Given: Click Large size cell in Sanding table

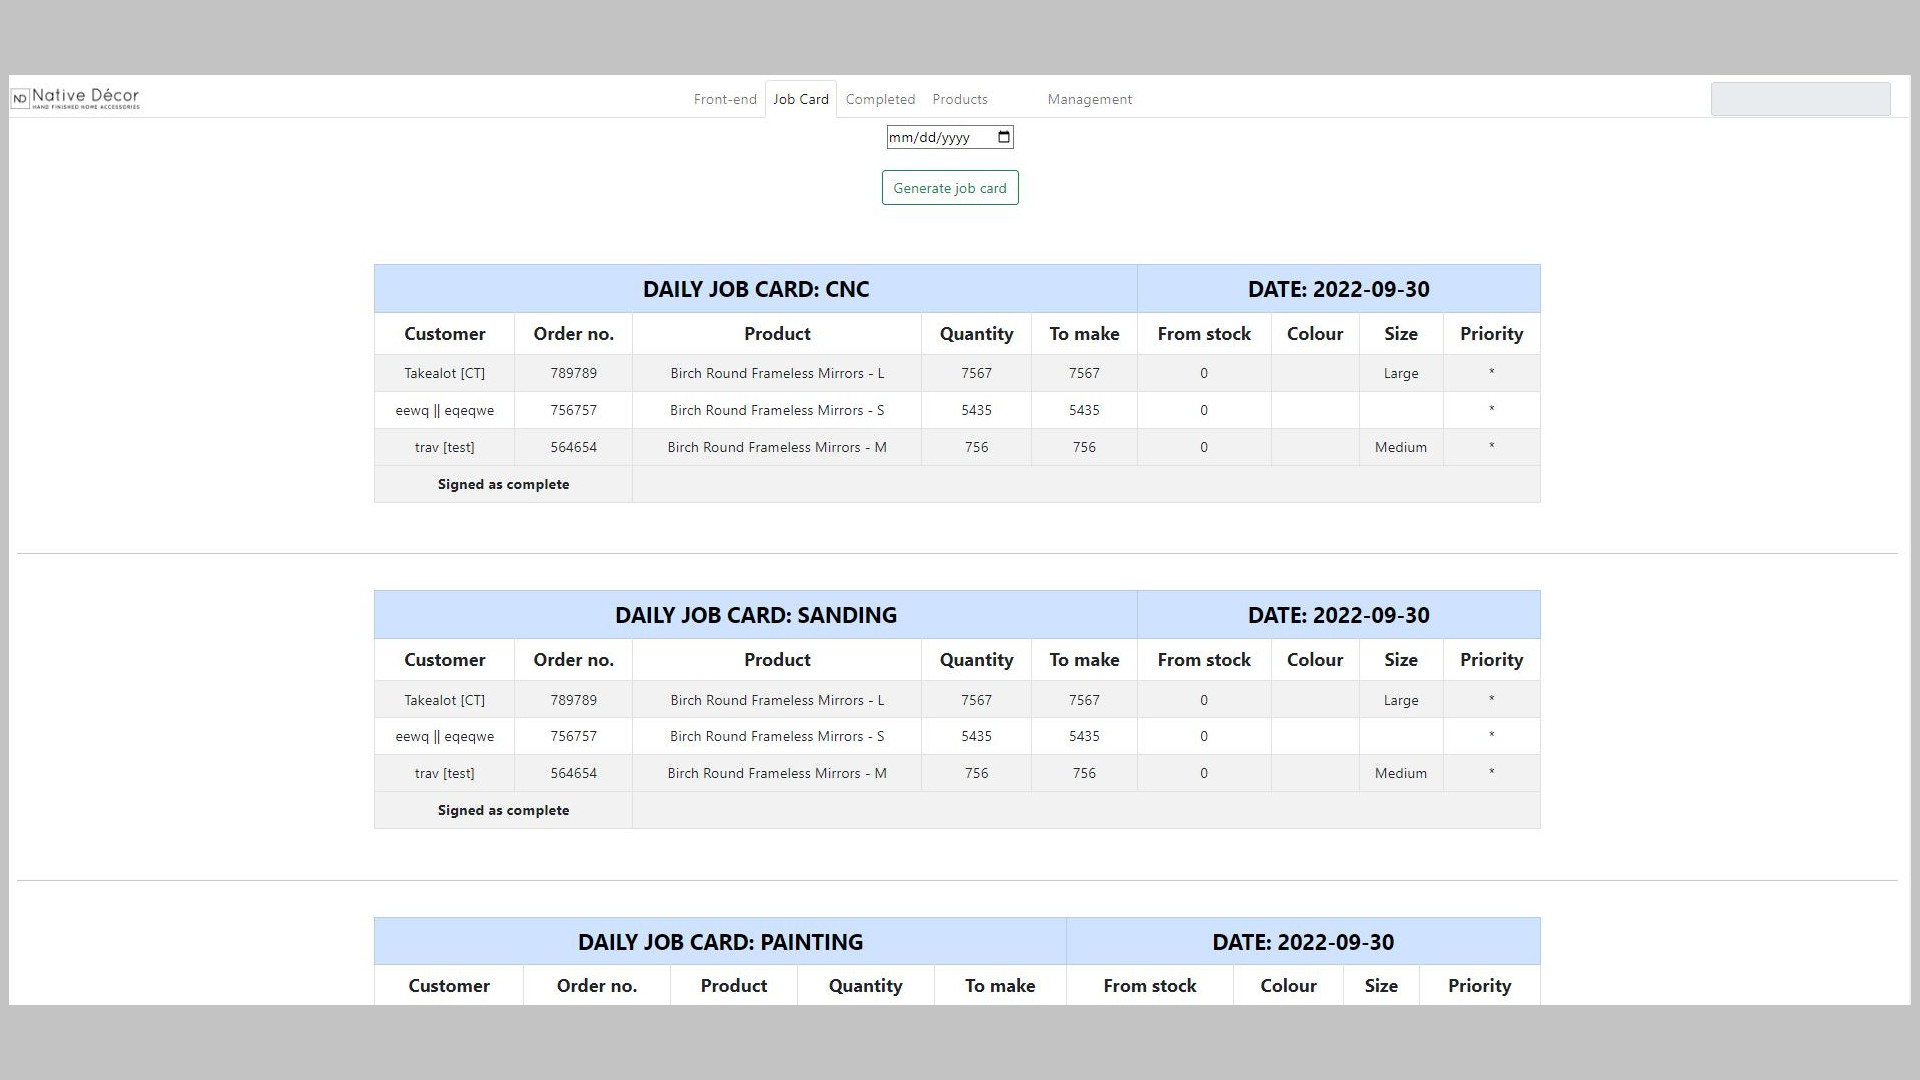Looking at the screenshot, I should click(1400, 700).
